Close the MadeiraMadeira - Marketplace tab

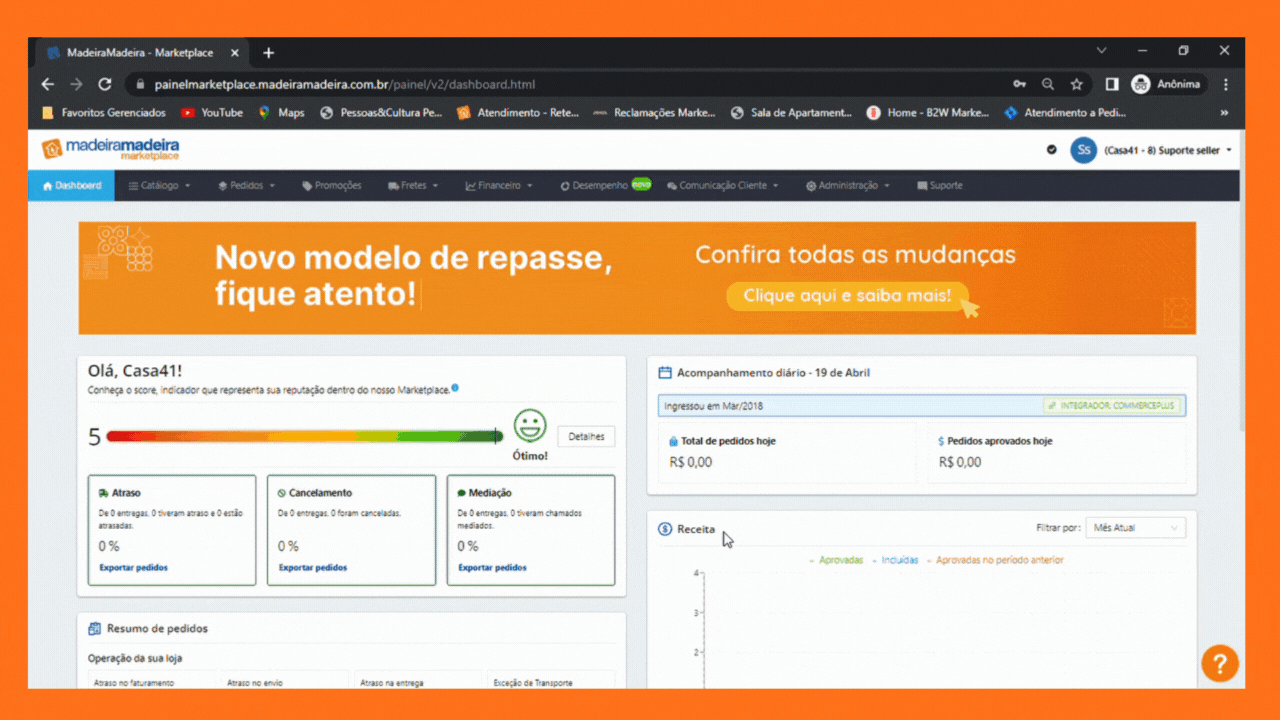[235, 53]
